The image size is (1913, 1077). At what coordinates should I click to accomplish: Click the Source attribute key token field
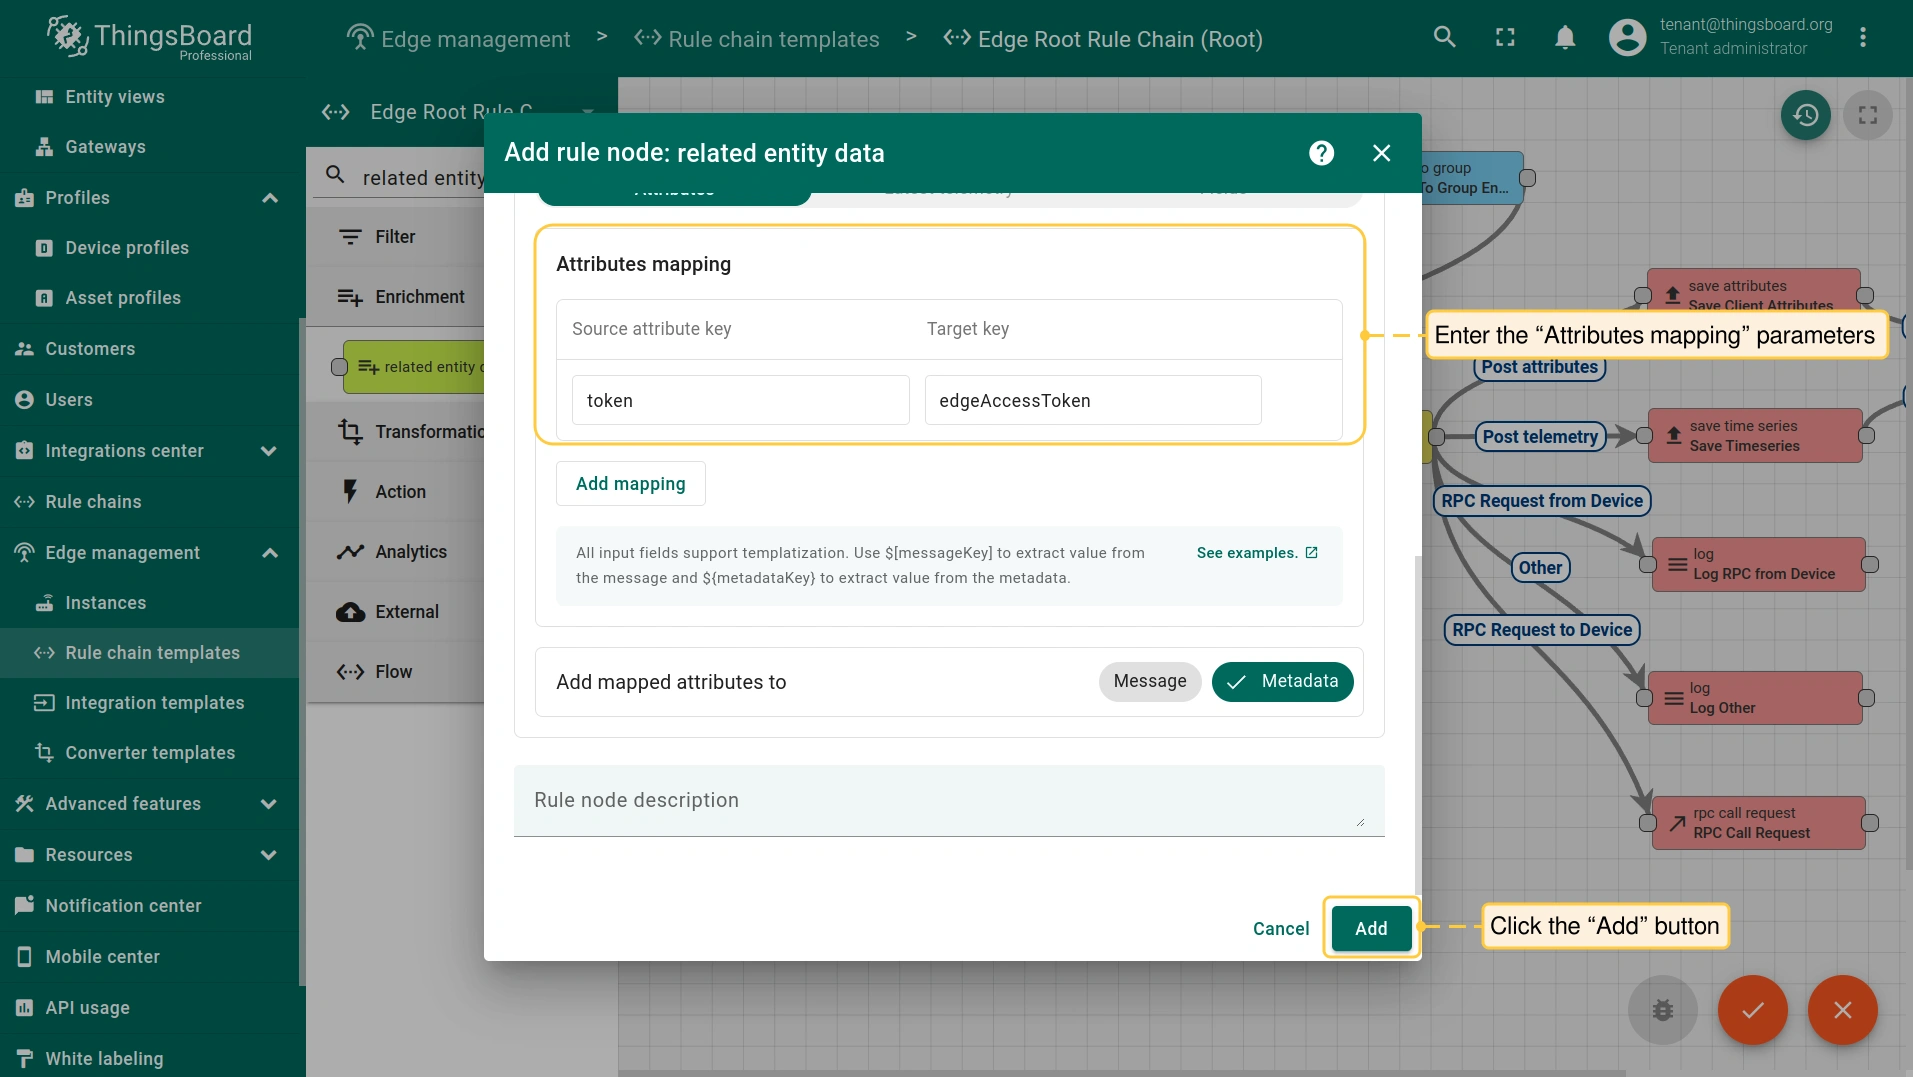740,401
